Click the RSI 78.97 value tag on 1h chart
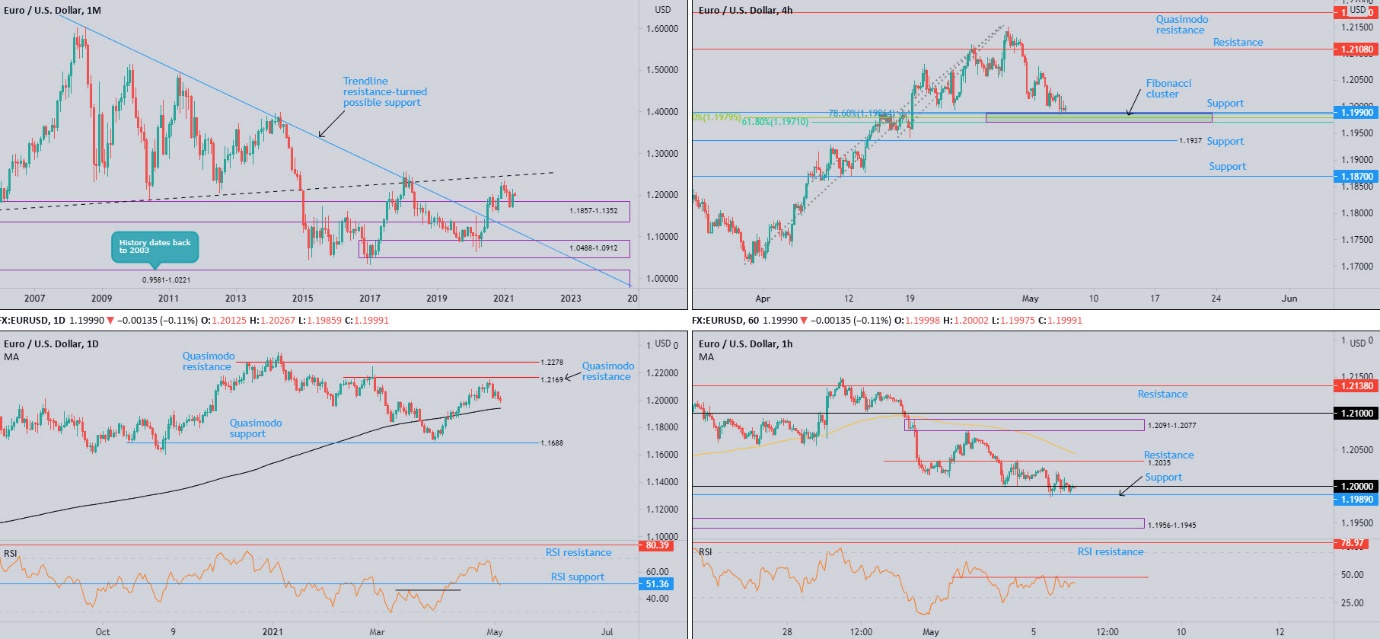This screenshot has height=639, width=1380. coord(1357,543)
